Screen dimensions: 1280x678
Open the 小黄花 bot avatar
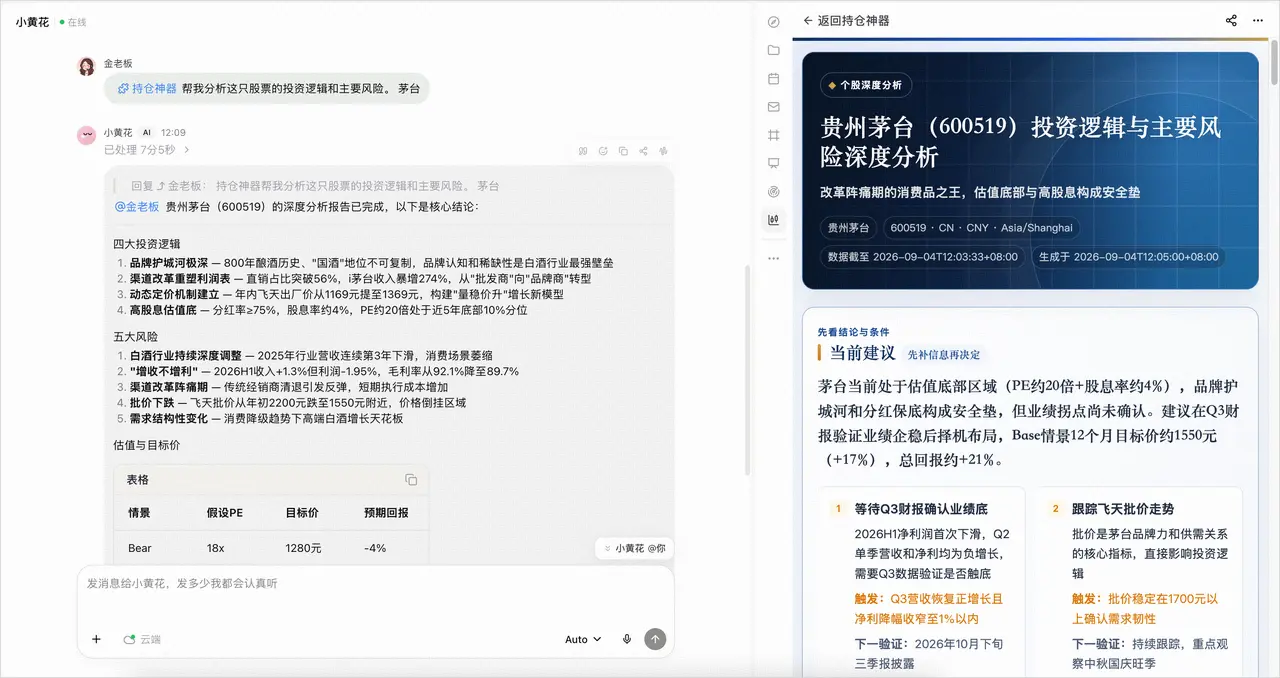coord(87,135)
